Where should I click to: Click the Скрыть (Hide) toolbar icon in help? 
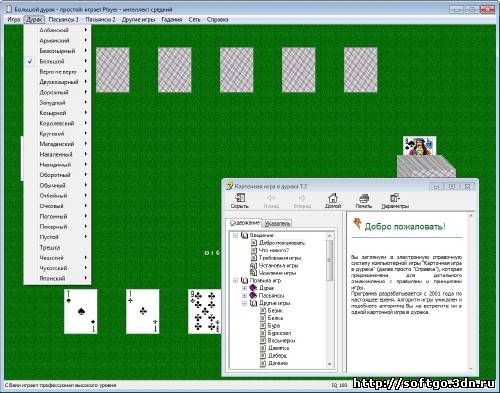(240, 198)
